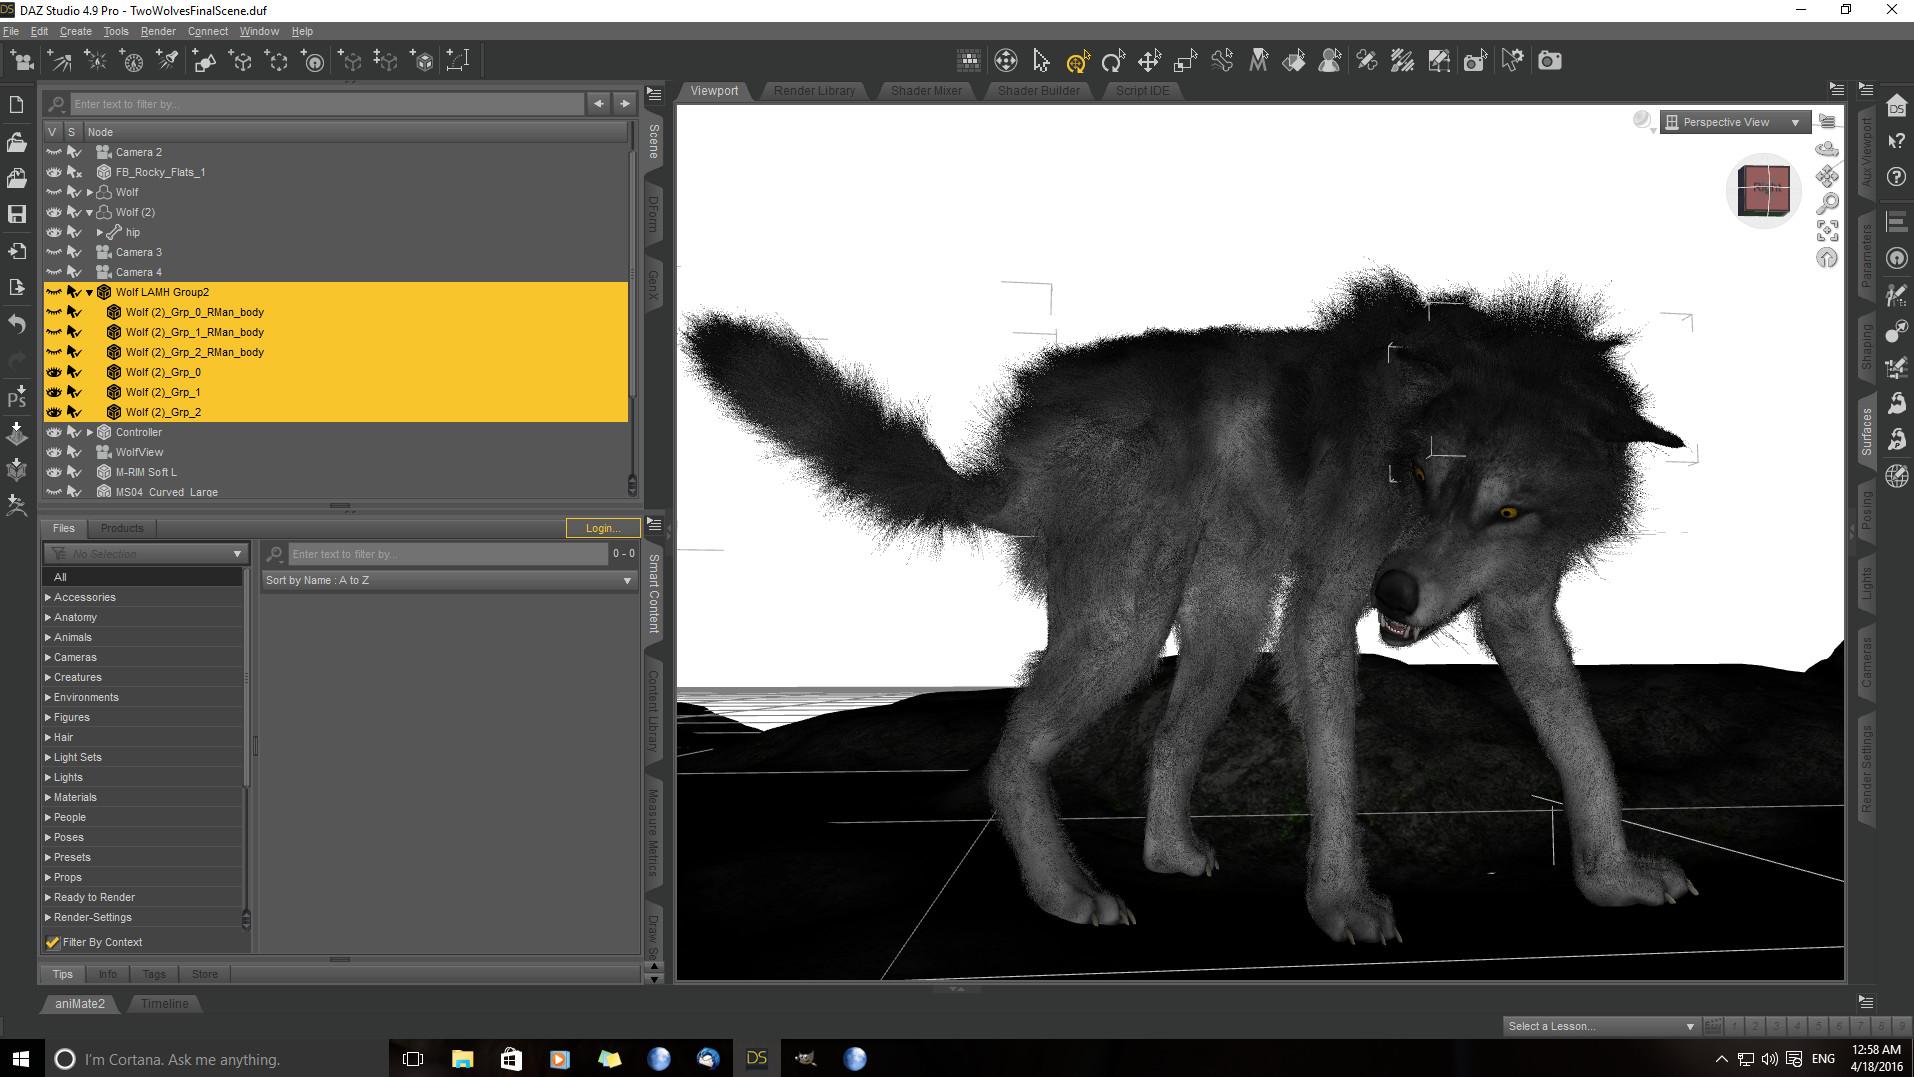Uncheck Filter By Context checkbox
The height and width of the screenshot is (1077, 1914).
click(53, 942)
